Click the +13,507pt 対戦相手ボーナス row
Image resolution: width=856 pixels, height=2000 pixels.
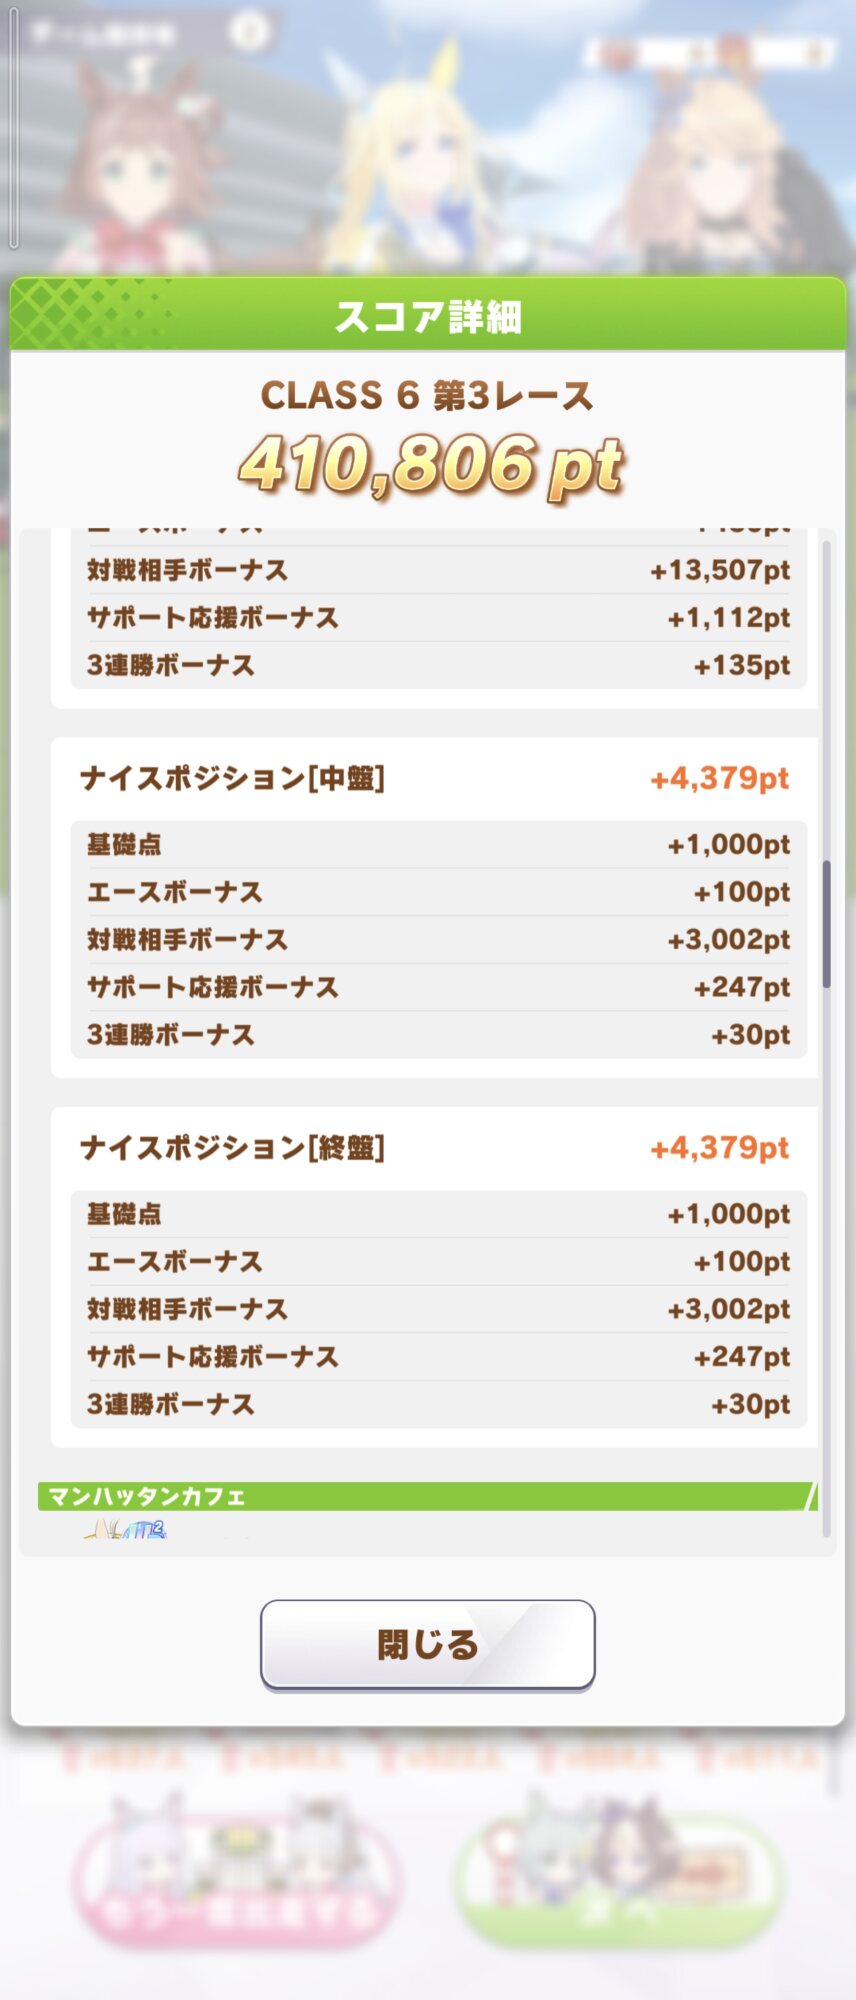438,570
